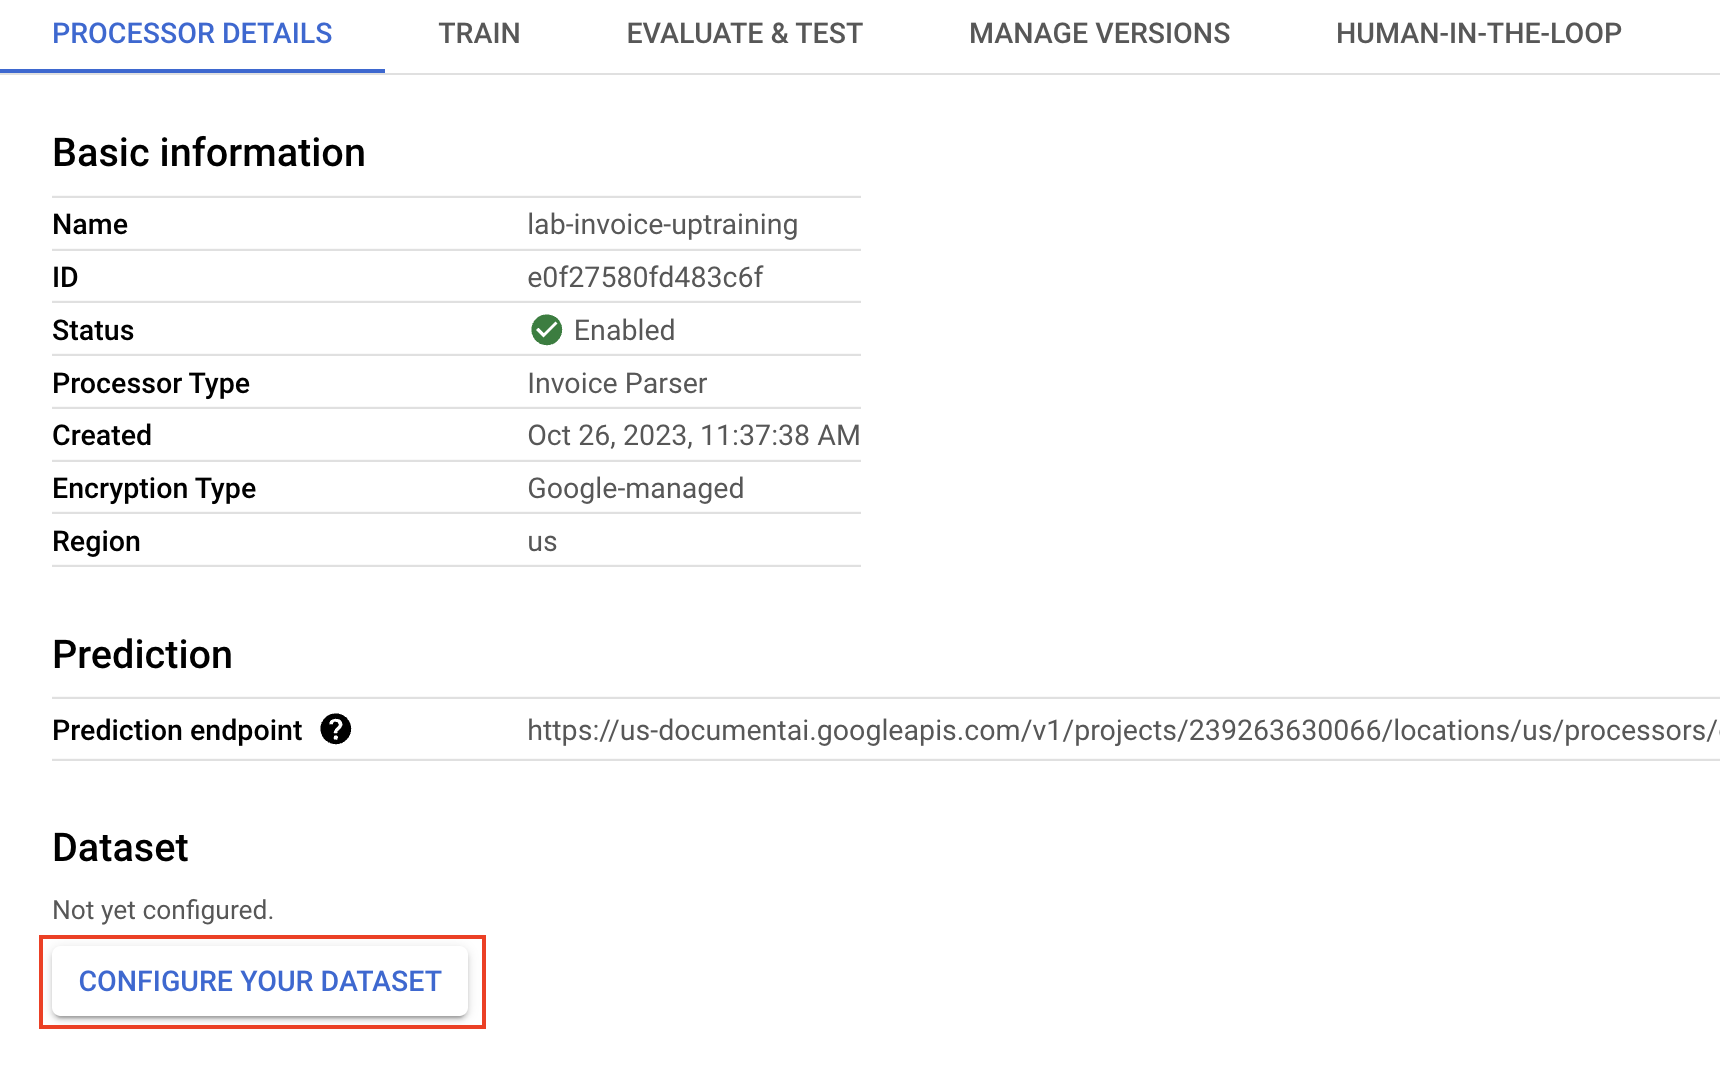This screenshot has width=1720, height=1074.
Task: Open the Processor Details tab
Action: pyautogui.click(x=192, y=34)
